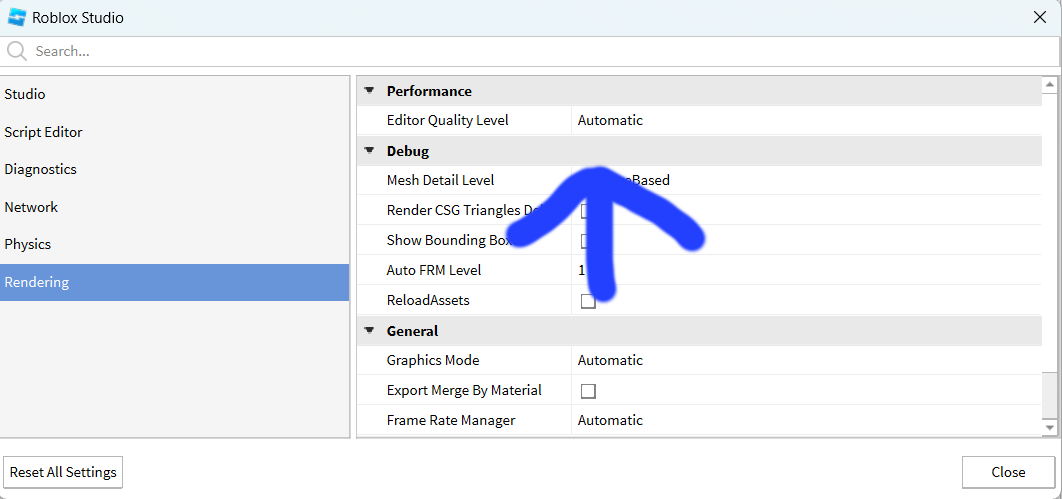
Task: Open the Script Editor settings category
Action: [x=175, y=132]
